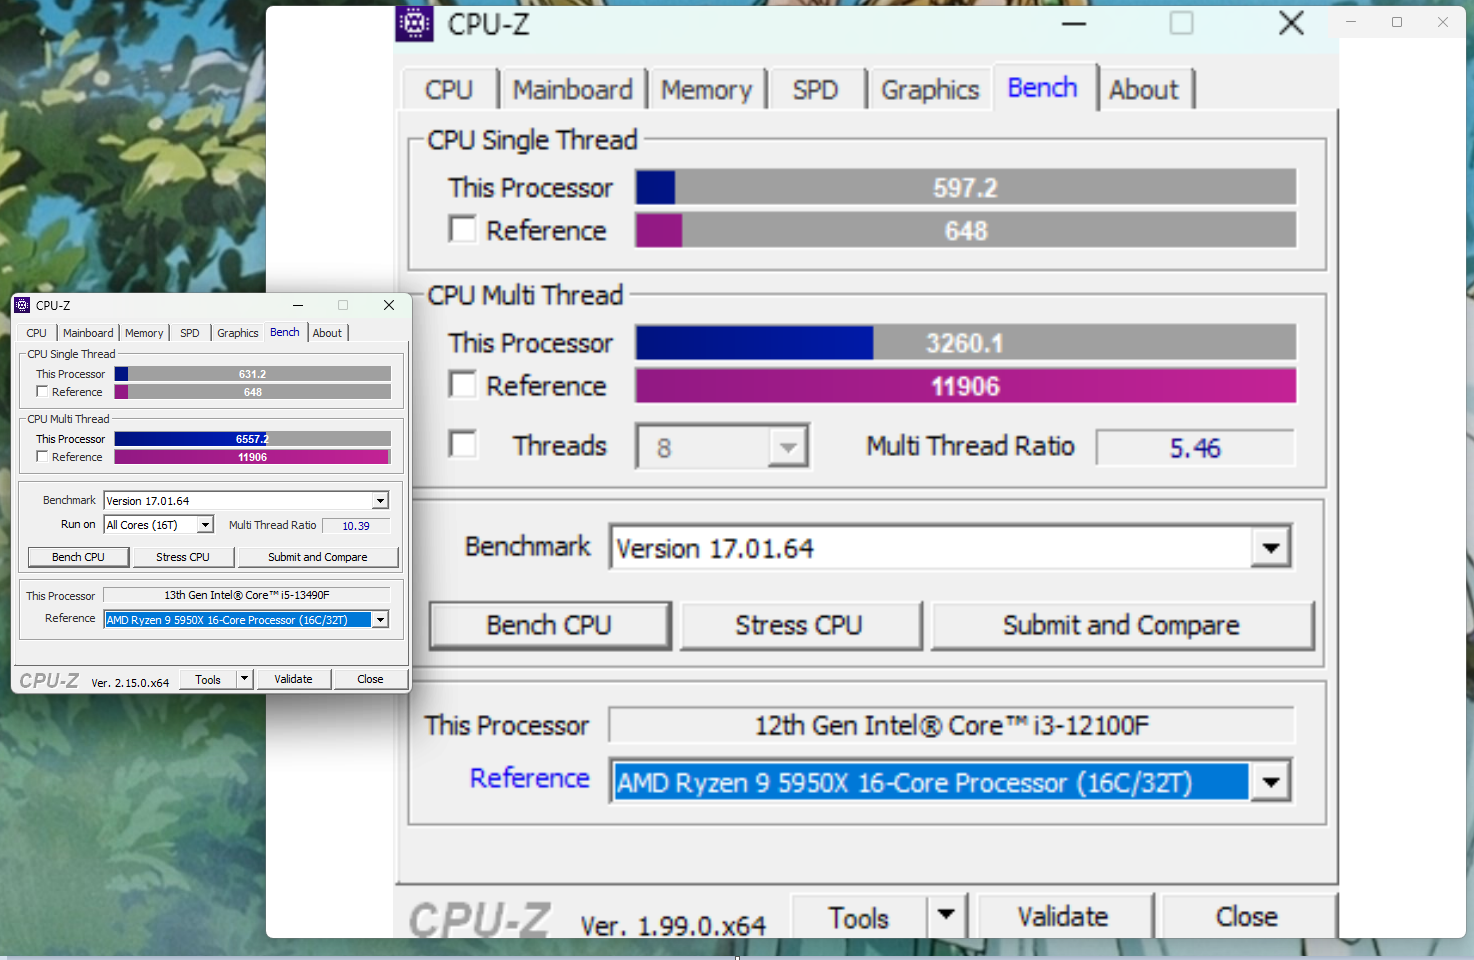Open the SPD tab in large CPU-Z window
1474x960 pixels.
coord(816,90)
